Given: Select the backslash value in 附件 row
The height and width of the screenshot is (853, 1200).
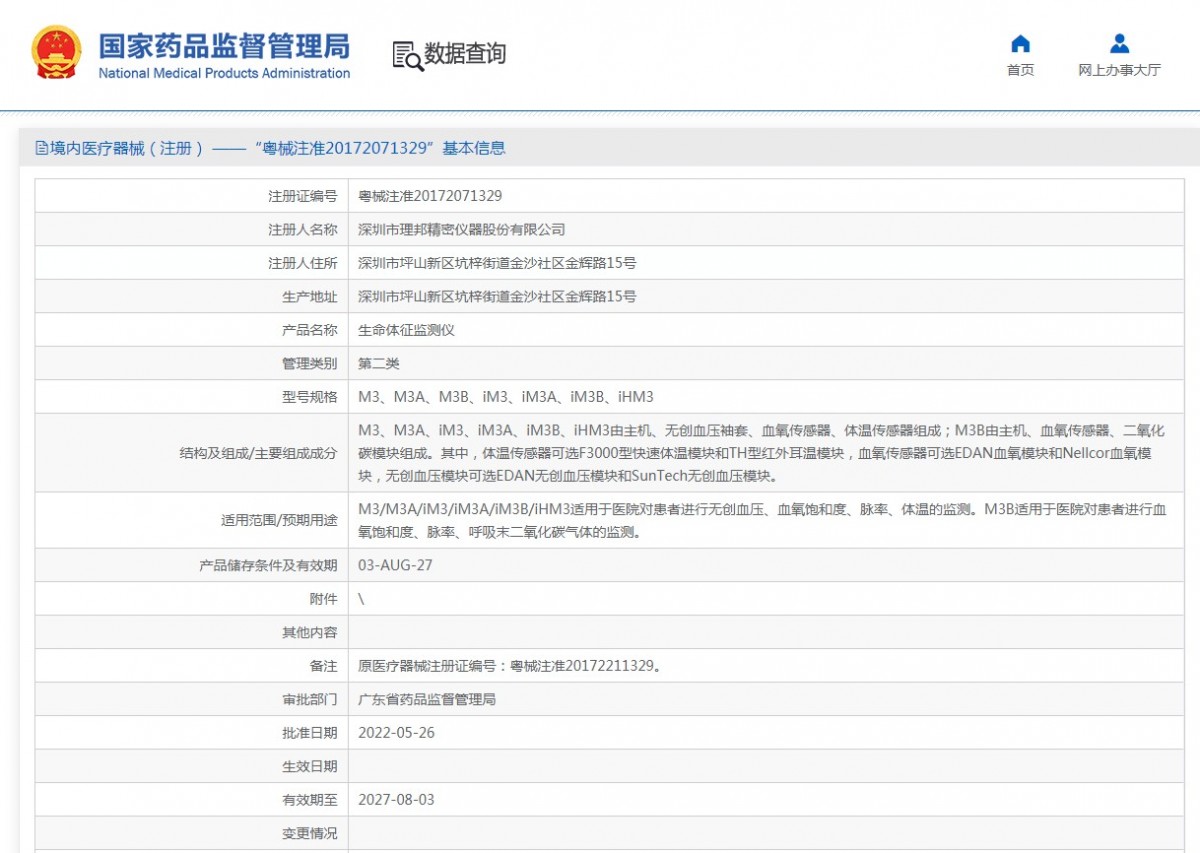Looking at the screenshot, I should click(361, 599).
